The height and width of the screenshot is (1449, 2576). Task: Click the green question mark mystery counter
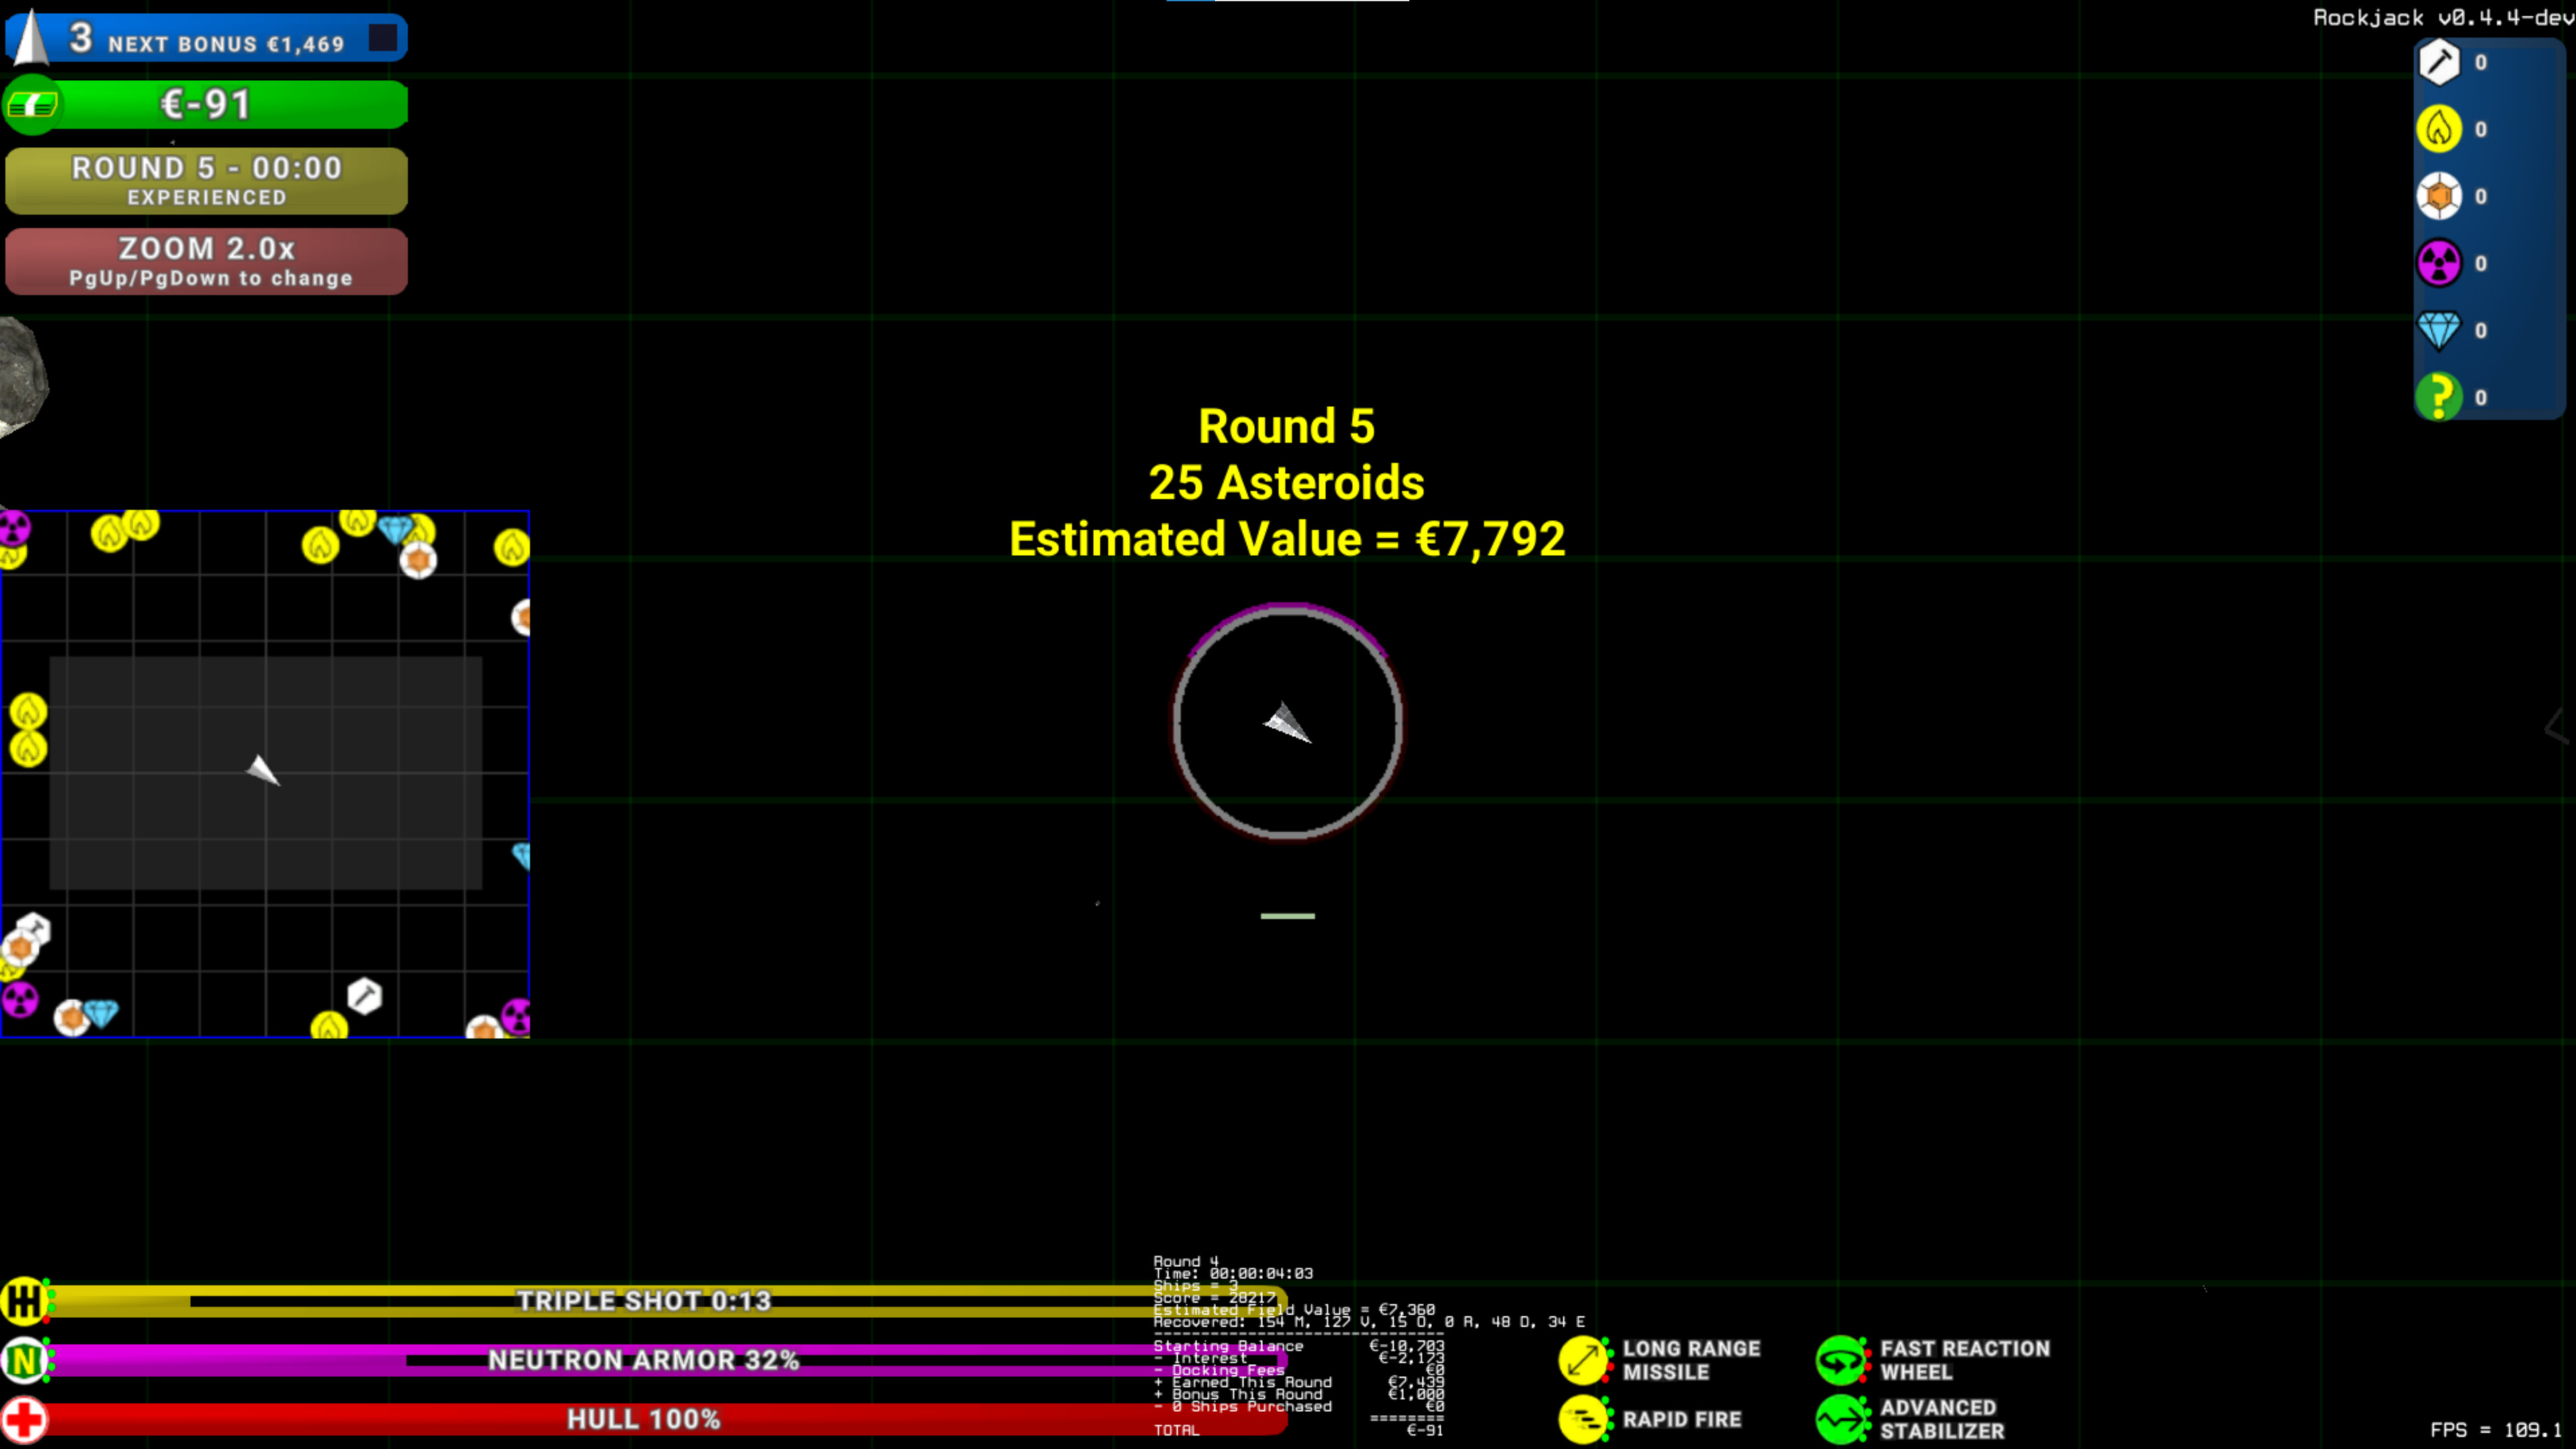coord(2440,397)
